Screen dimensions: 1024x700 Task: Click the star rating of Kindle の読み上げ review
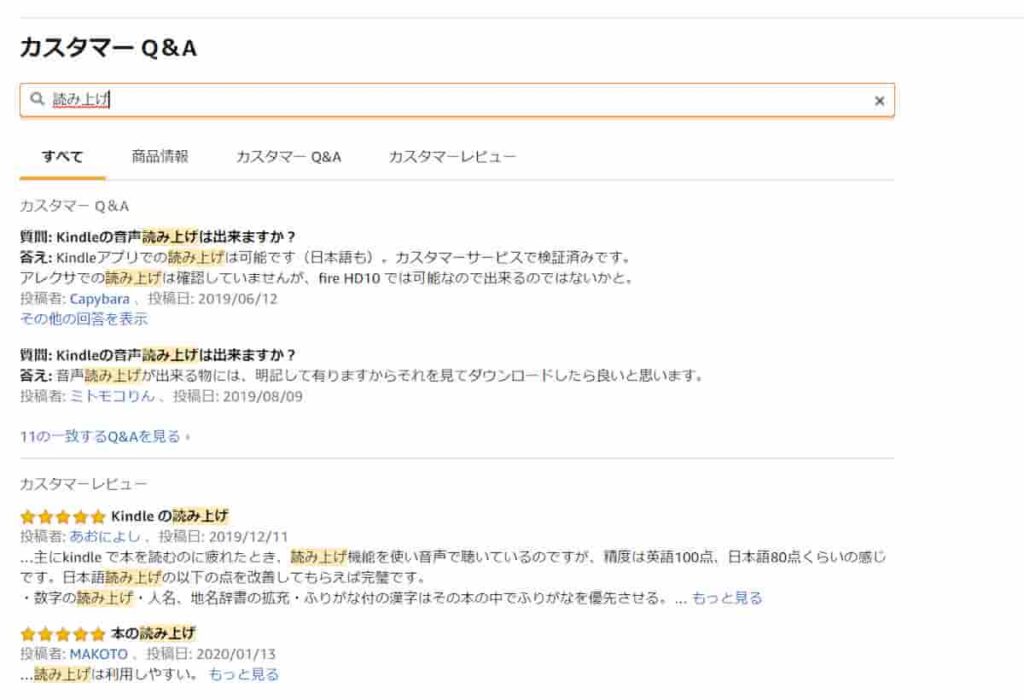62,517
